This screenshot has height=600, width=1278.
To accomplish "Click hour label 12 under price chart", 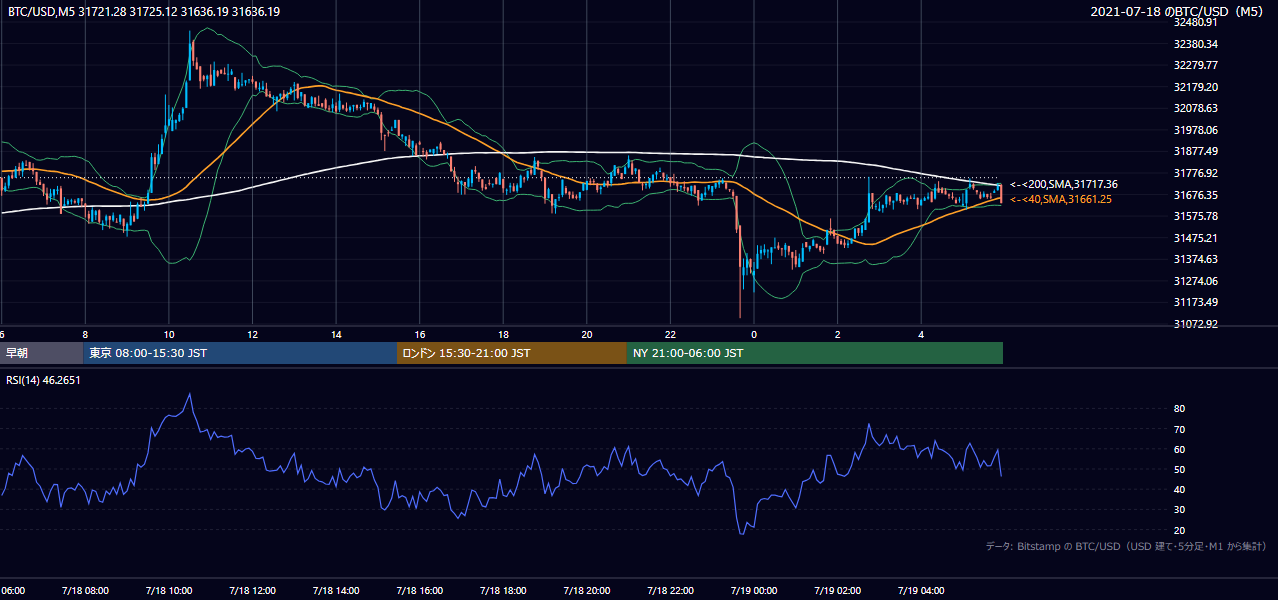I will [253, 334].
